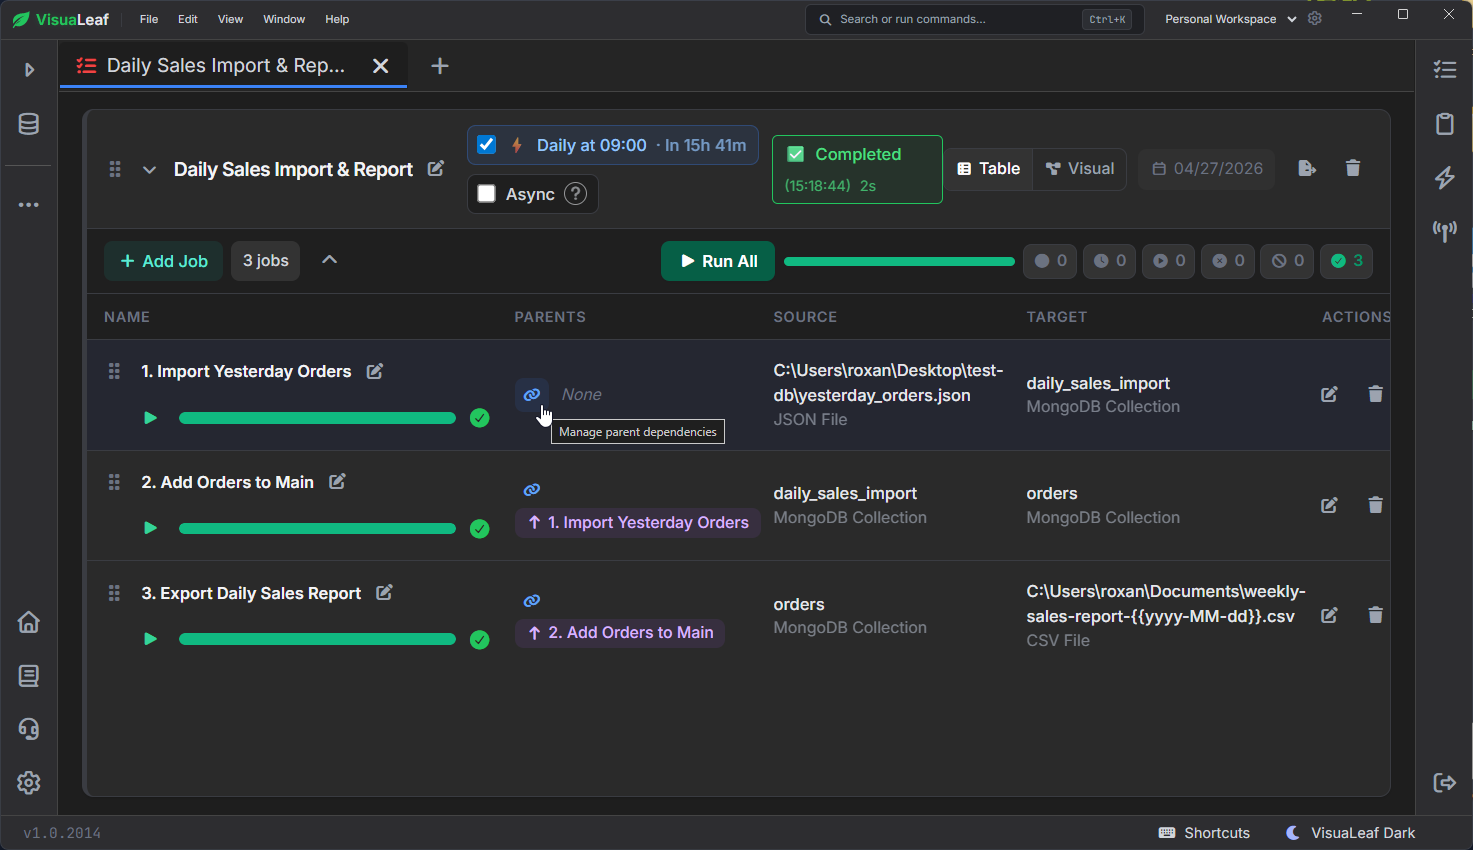1473x850 pixels.
Task: Switch to Visual view
Action: click(x=1080, y=169)
